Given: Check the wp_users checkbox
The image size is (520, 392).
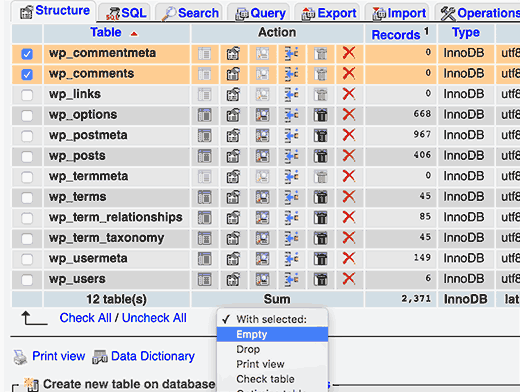Looking at the screenshot, I should (27, 280).
